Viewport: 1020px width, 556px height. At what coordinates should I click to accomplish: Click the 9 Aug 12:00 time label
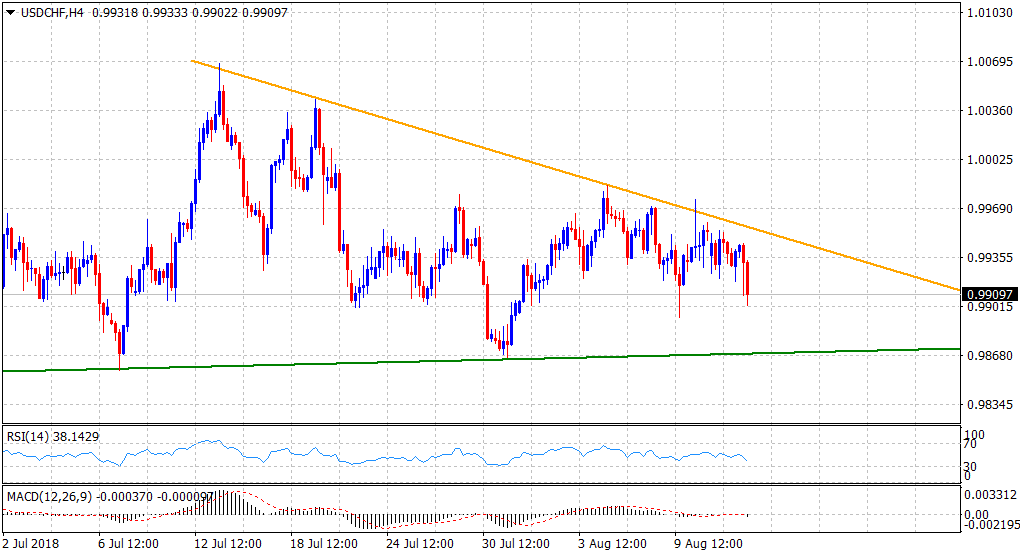[x=709, y=545]
